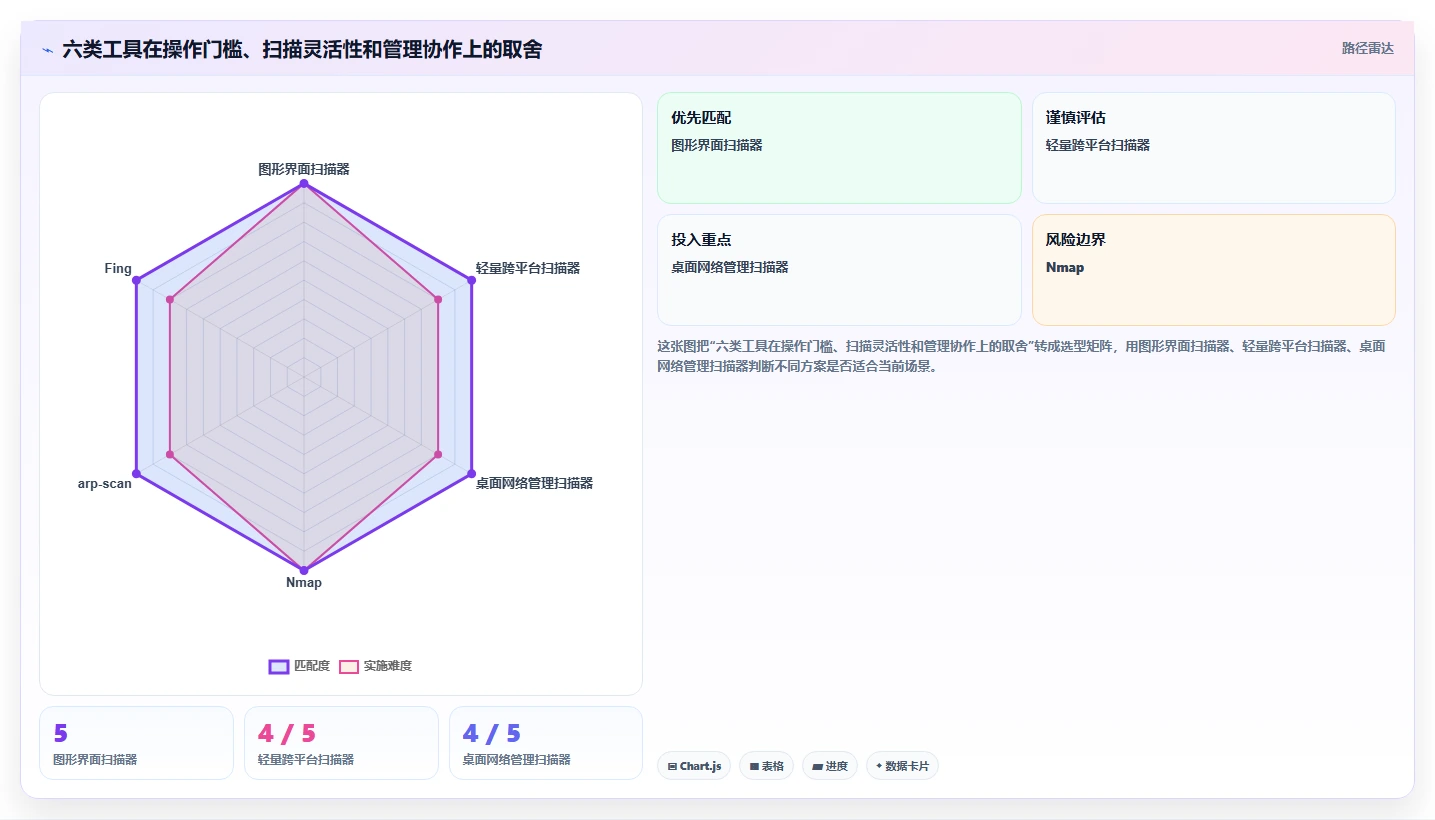Click the Chart.js tag chip

pyautogui.click(x=694, y=766)
